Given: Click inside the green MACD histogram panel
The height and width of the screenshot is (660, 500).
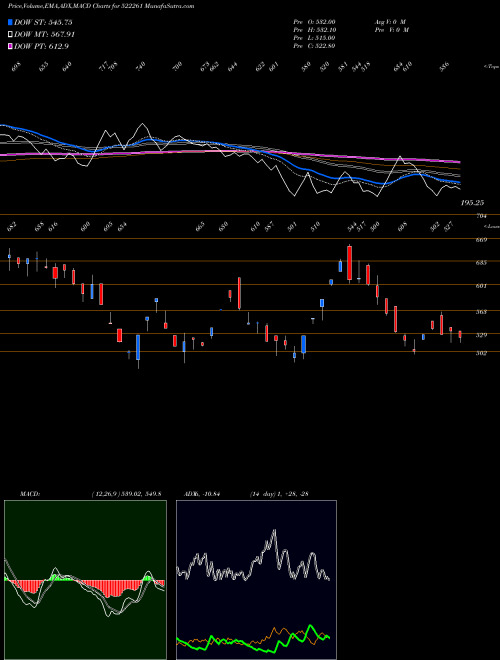Looking at the screenshot, I should pyautogui.click(x=85, y=580).
